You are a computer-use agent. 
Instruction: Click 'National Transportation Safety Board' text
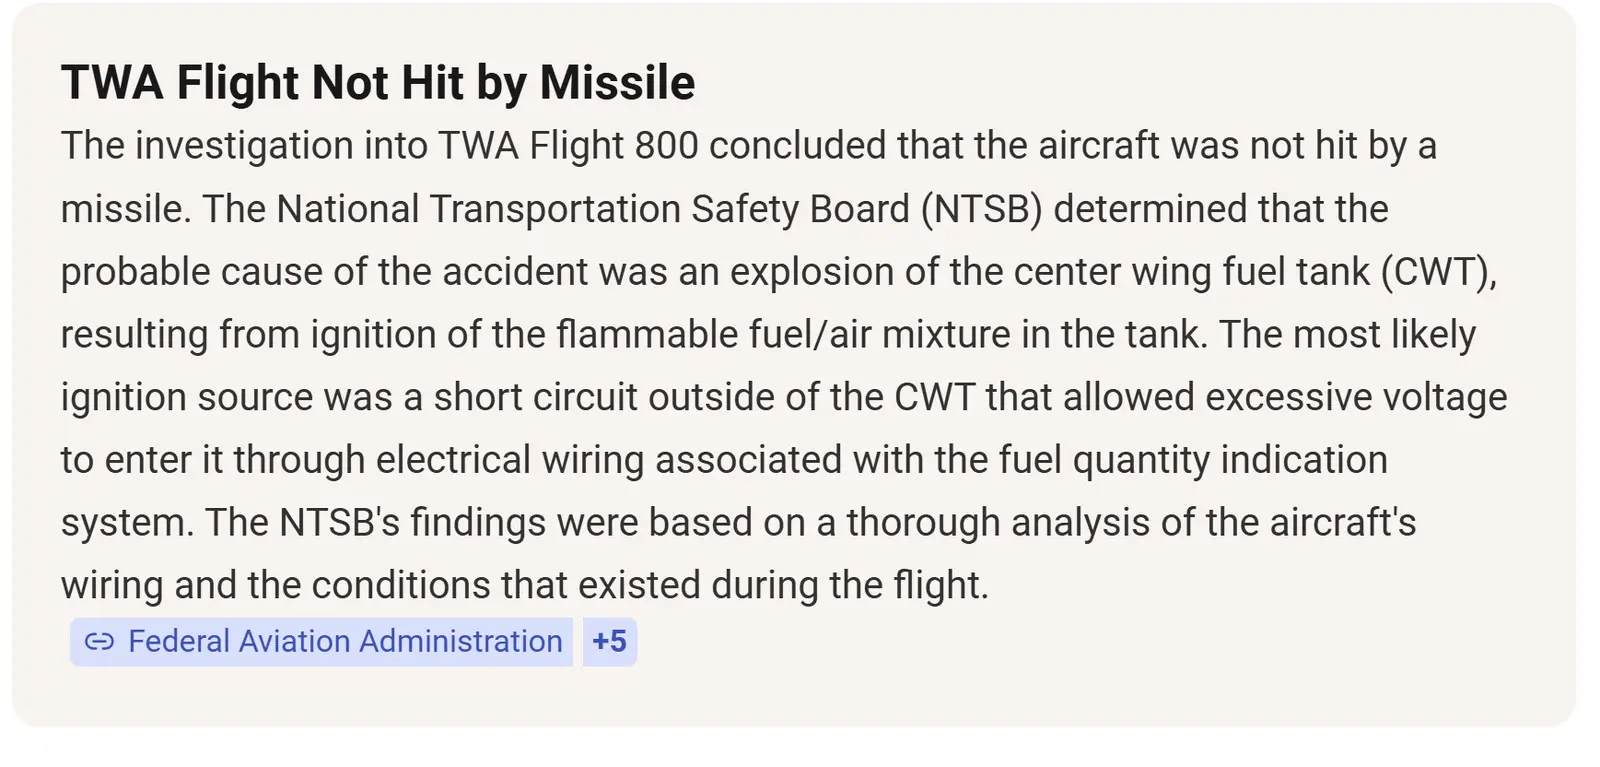(x=593, y=209)
